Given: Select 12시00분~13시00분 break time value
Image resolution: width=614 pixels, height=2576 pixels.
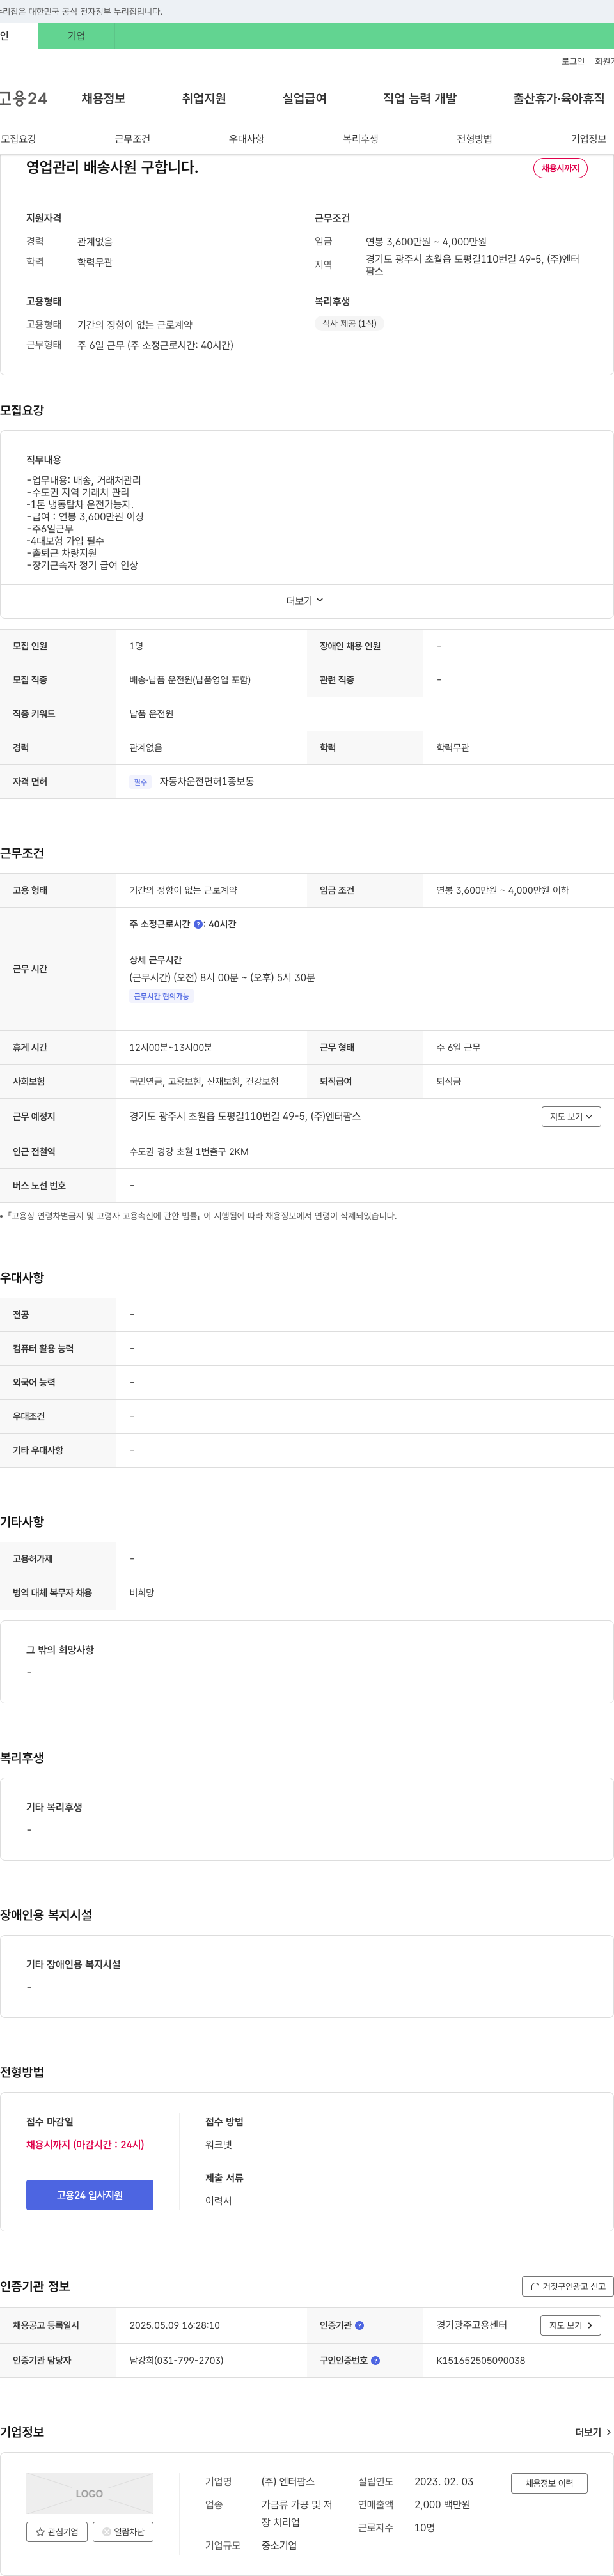Looking at the screenshot, I should [x=171, y=1047].
